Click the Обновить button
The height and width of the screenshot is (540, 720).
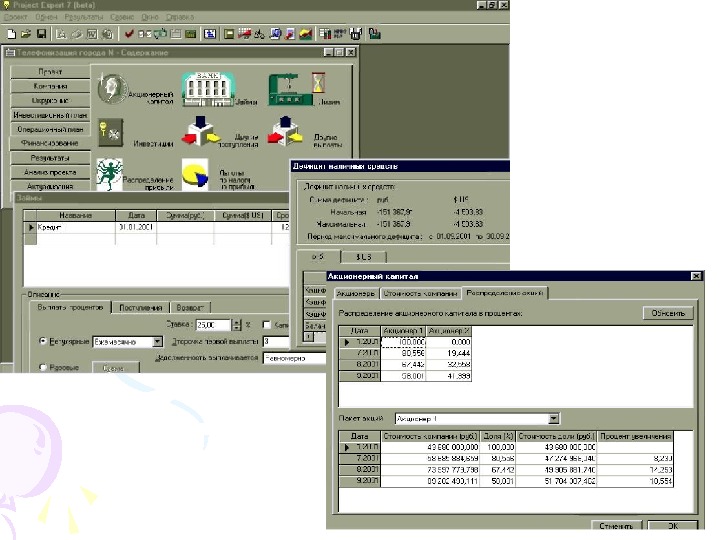[668, 313]
